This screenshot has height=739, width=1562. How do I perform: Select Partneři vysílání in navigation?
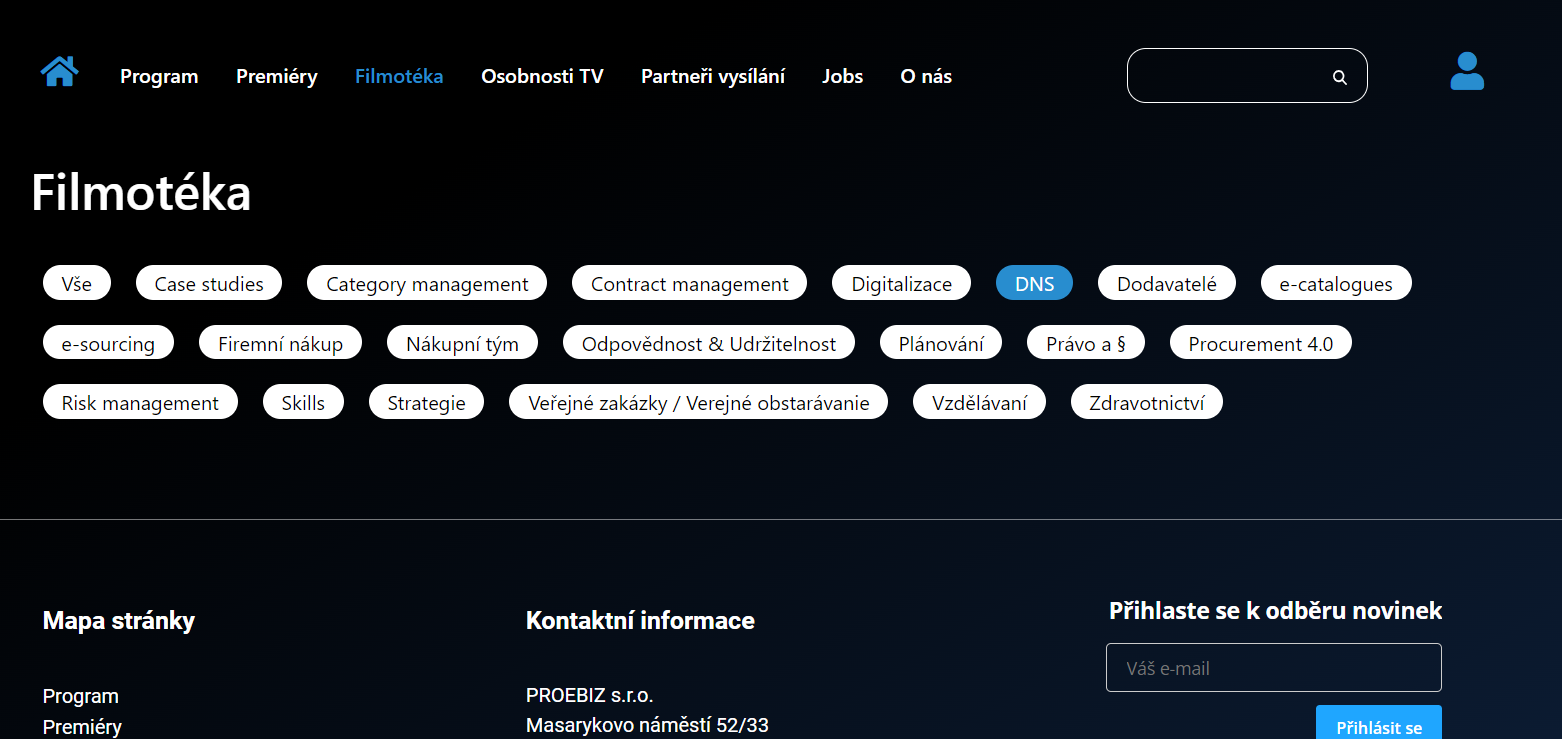(x=712, y=76)
